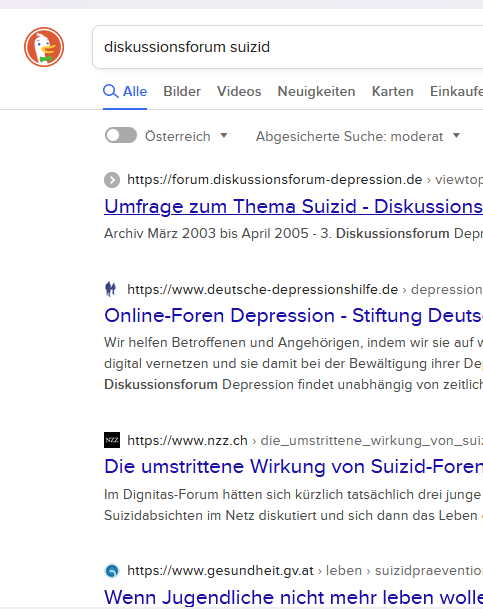483x609 pixels.
Task: Click the www.gesundheit.gv.at URL
Action: [x=220, y=571]
